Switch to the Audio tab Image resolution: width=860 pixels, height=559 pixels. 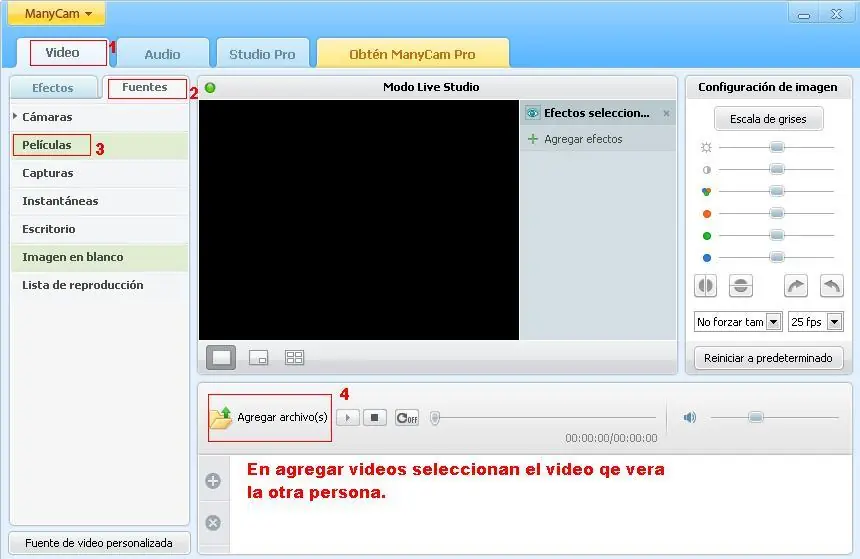162,54
